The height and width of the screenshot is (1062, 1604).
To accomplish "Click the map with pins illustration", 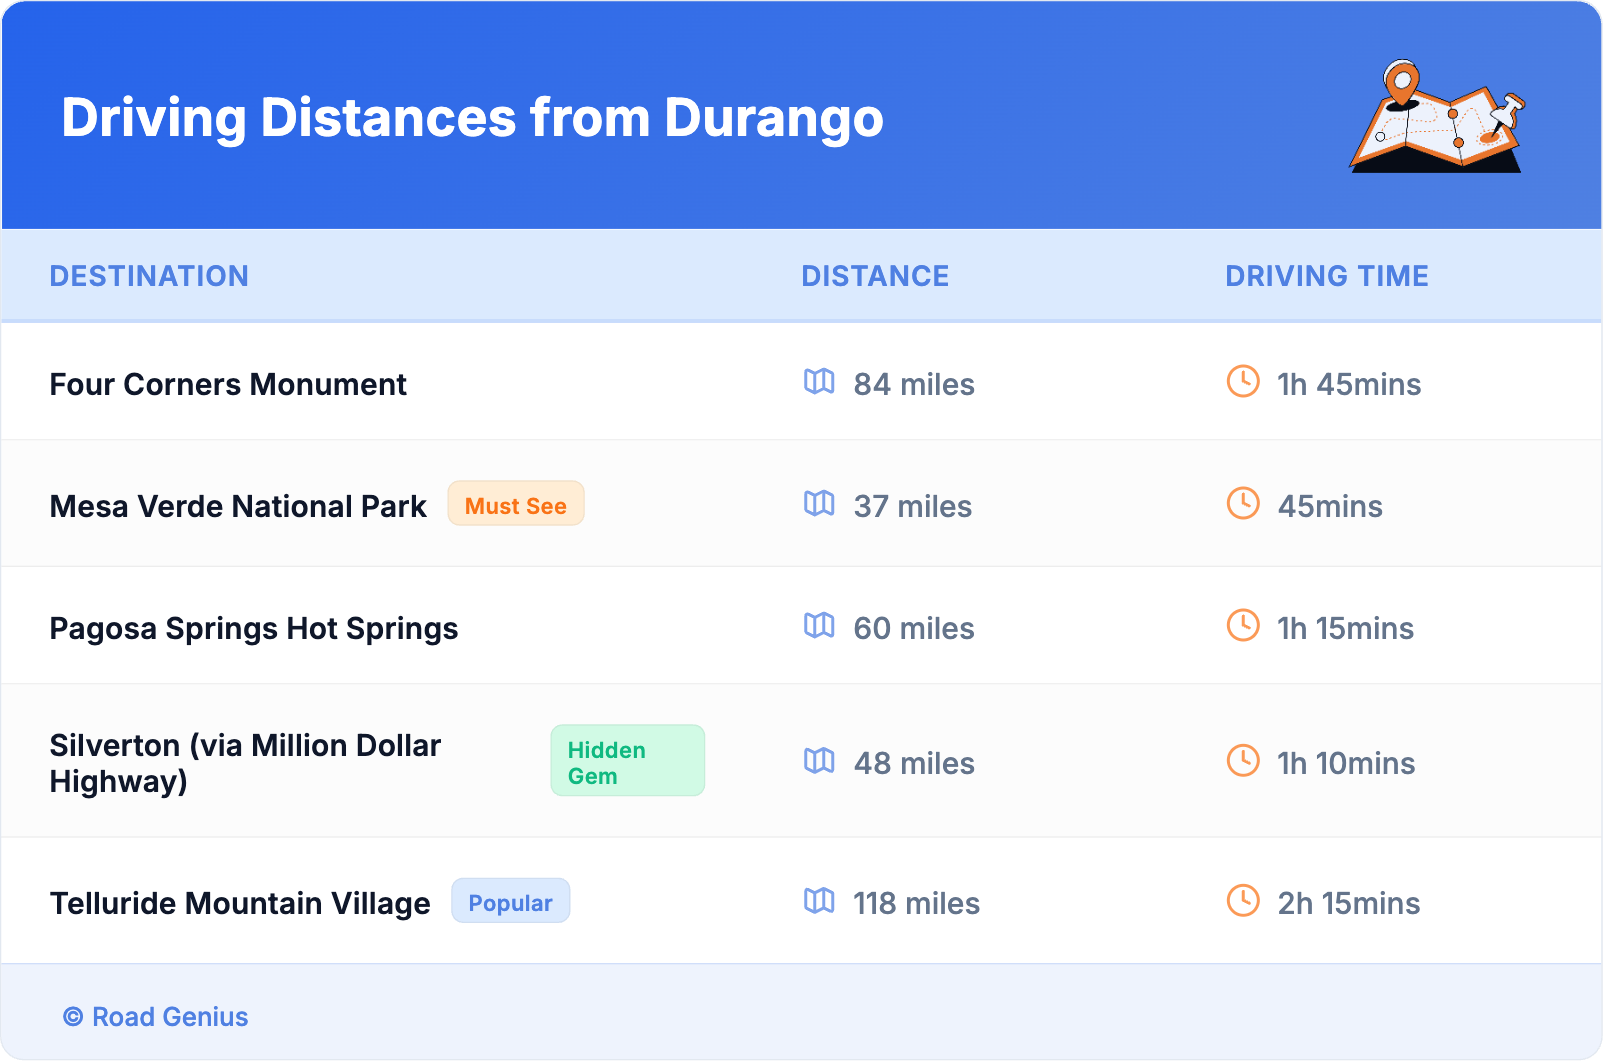I will pos(1438,117).
